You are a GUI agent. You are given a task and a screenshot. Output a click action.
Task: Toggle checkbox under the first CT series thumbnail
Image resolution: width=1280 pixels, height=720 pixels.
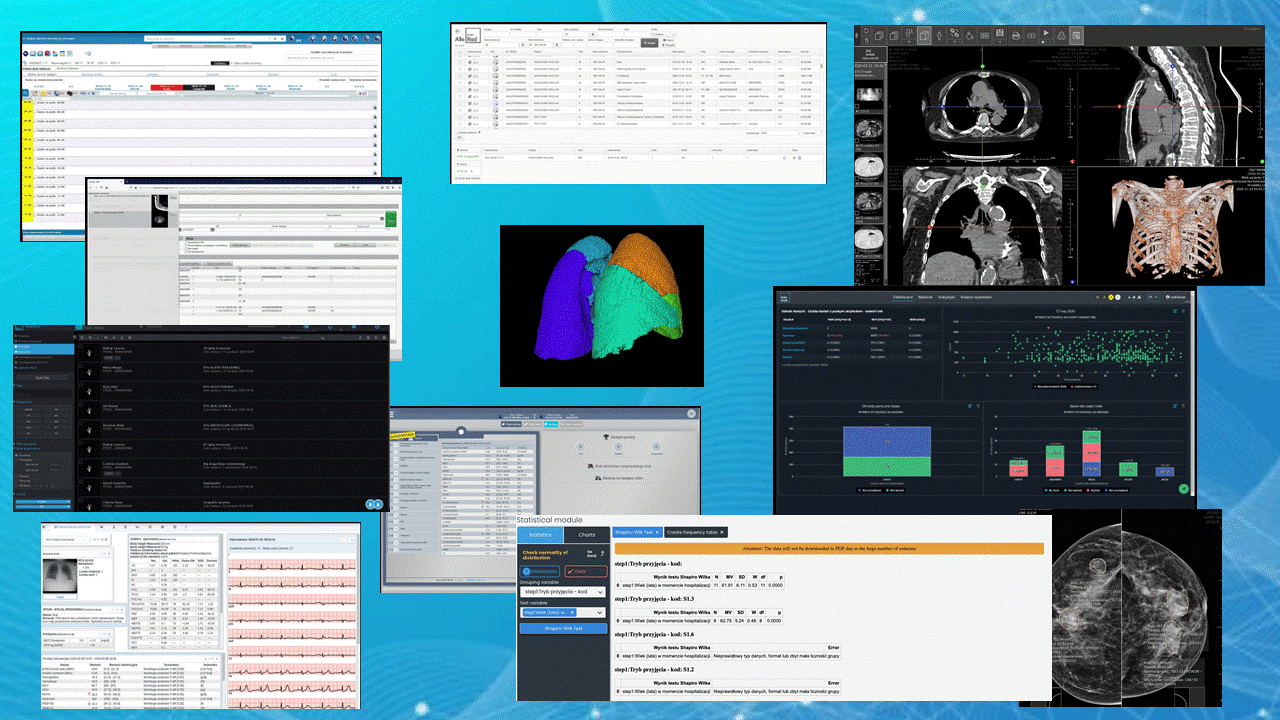pyautogui.click(x=859, y=108)
